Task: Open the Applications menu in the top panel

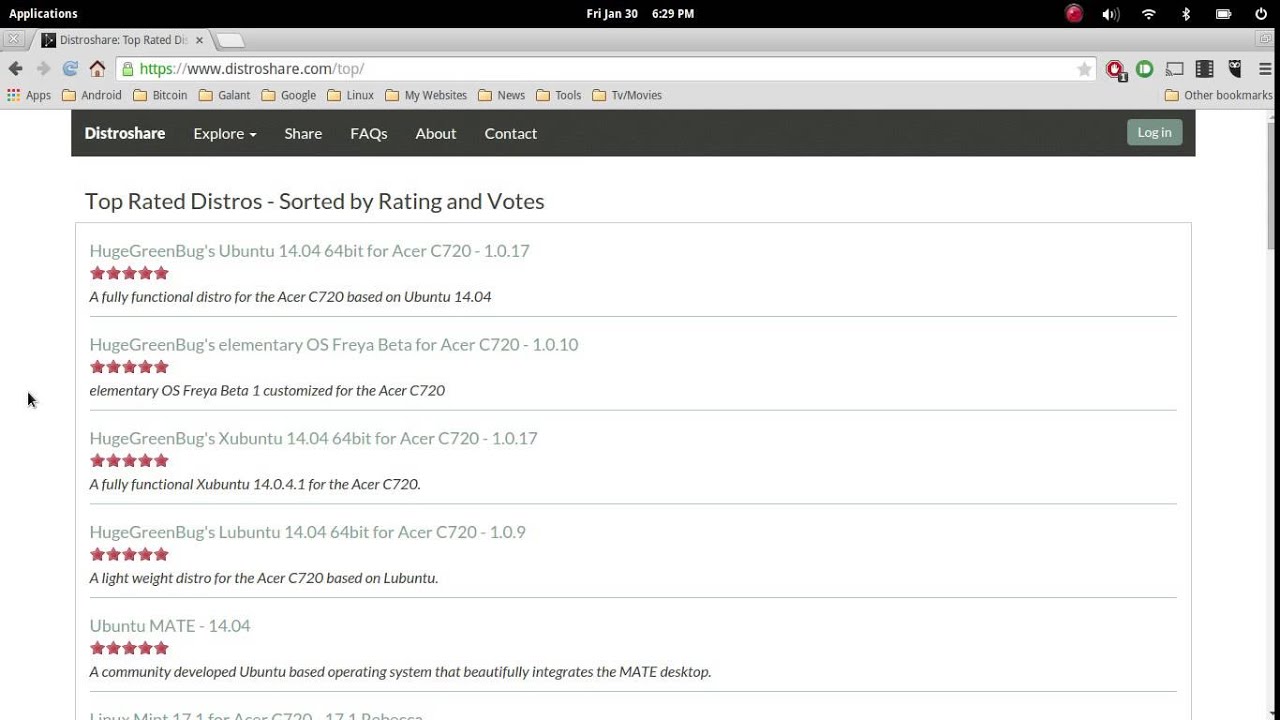Action: [43, 14]
